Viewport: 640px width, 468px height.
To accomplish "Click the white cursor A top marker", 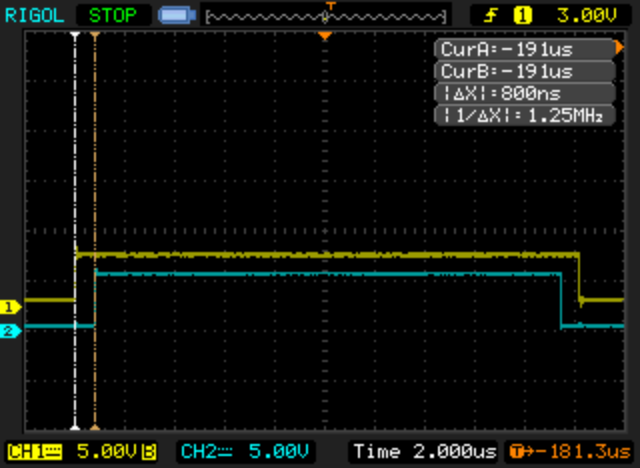I will 75,35.
